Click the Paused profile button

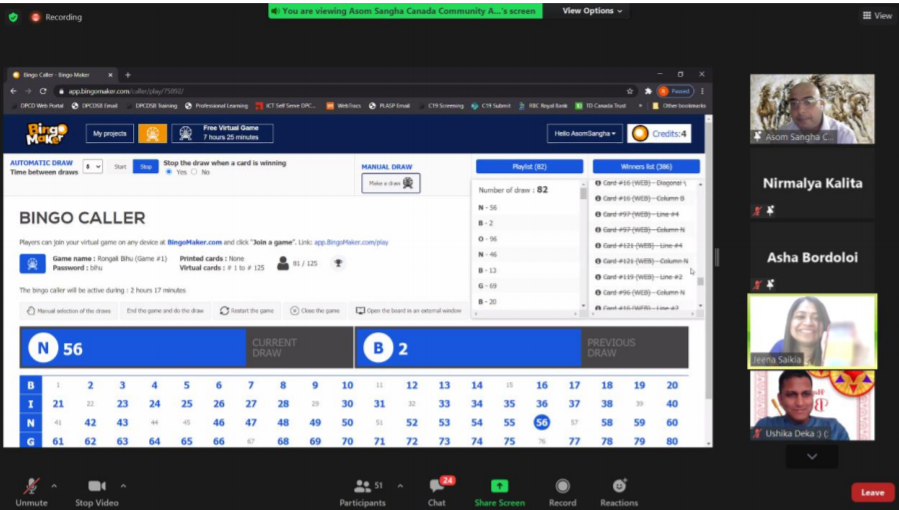675,91
